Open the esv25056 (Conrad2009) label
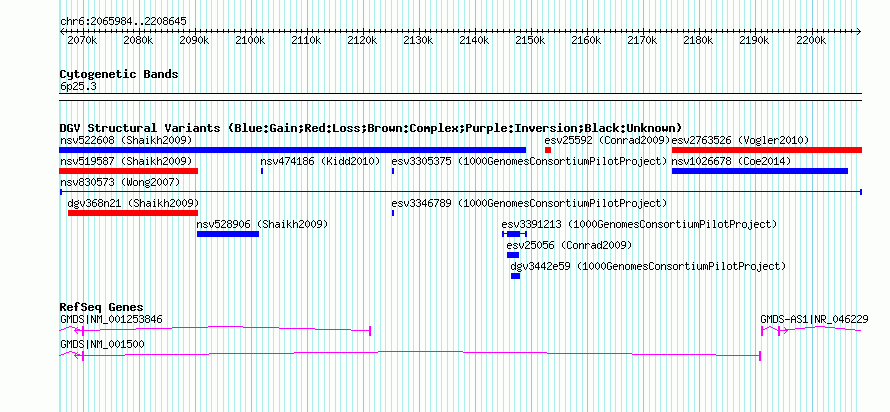The image size is (890, 412). (x=569, y=245)
